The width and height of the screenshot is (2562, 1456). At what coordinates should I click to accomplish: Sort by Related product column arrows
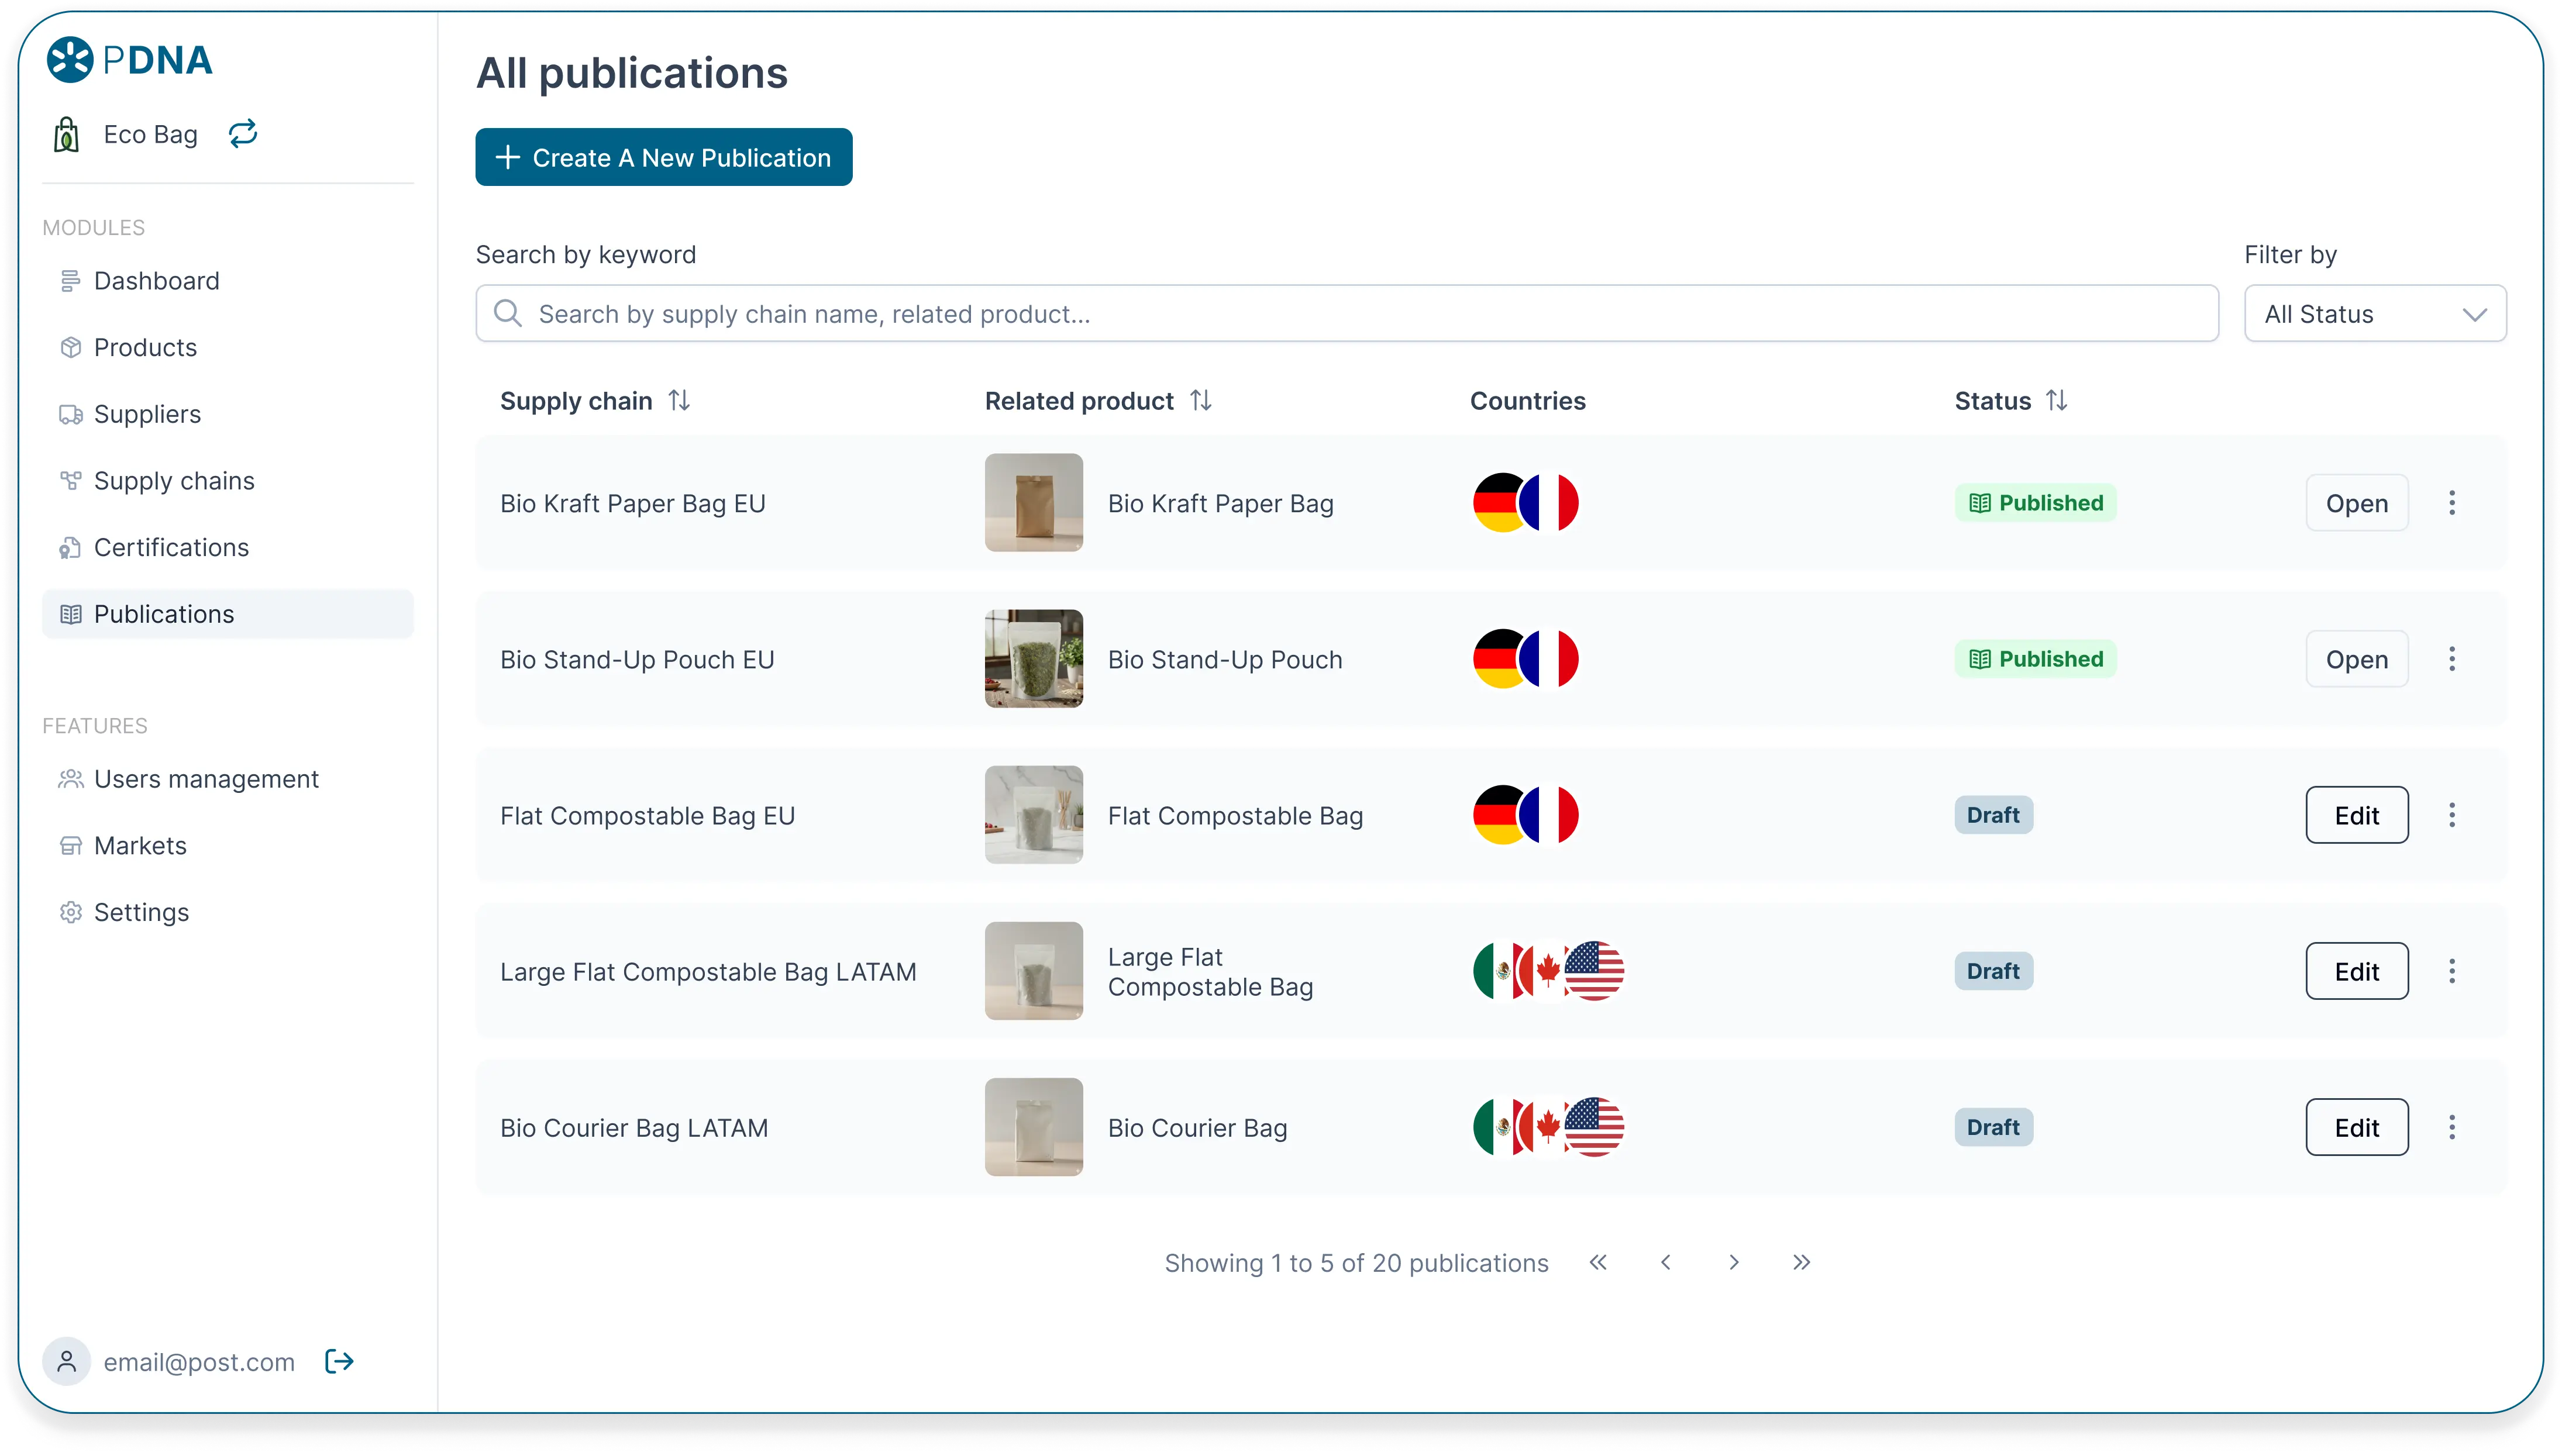click(x=1201, y=401)
